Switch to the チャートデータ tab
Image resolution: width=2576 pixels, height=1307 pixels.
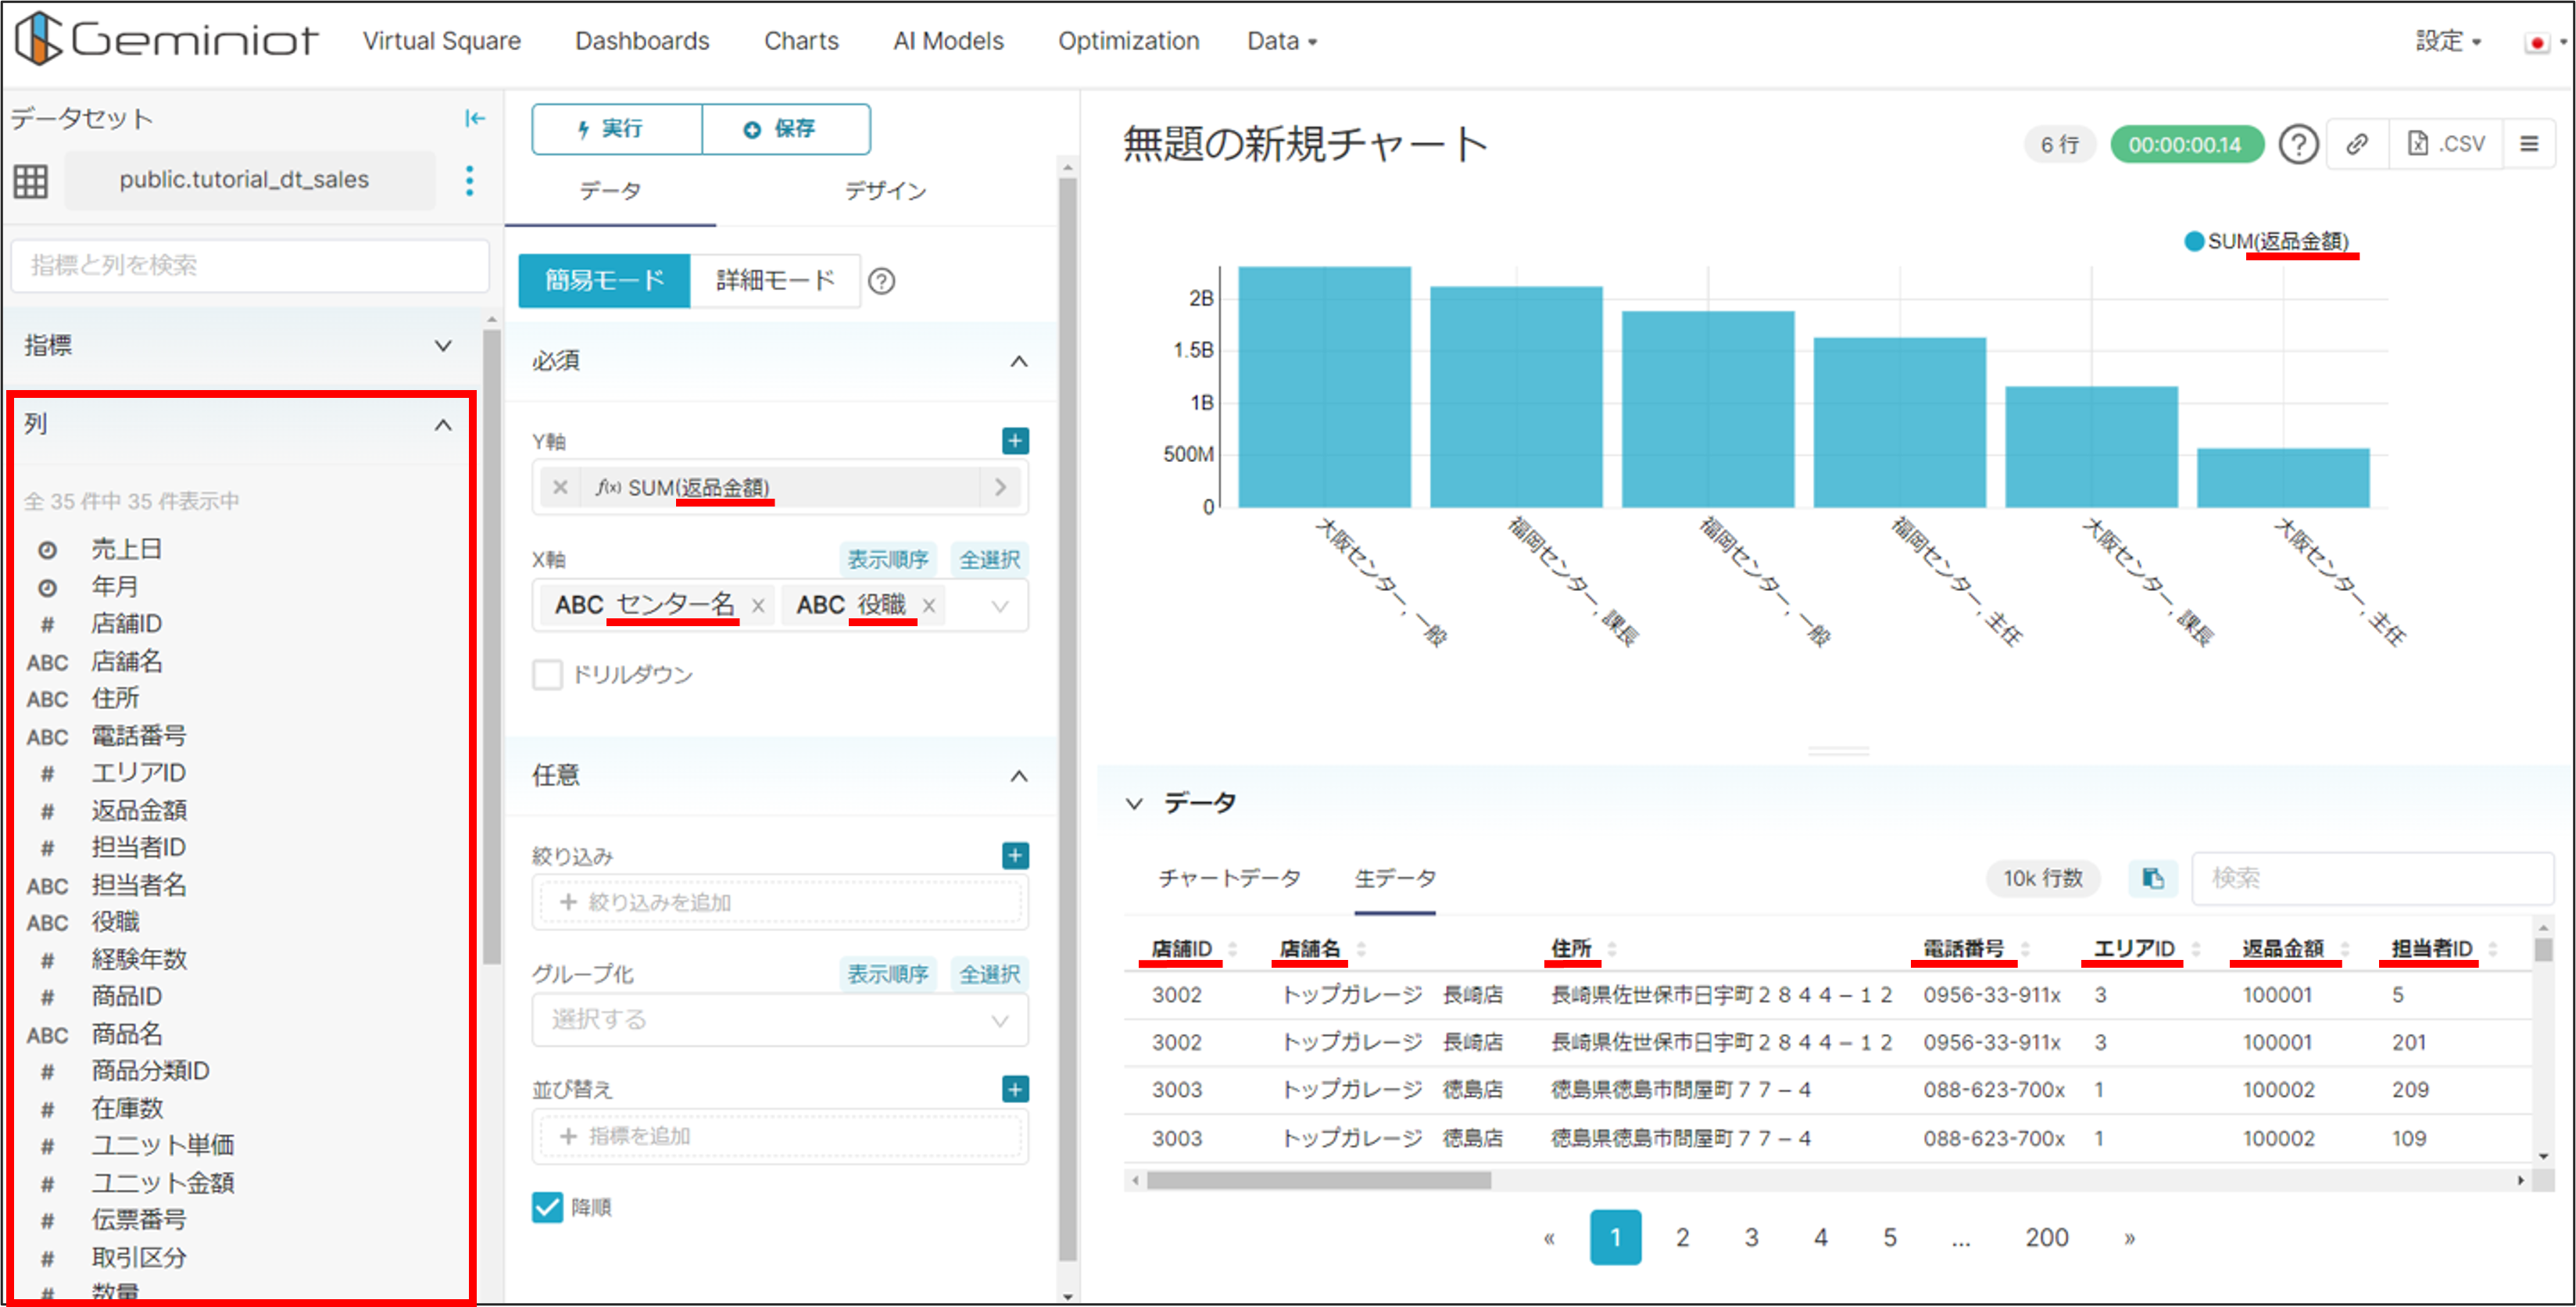[1229, 879]
